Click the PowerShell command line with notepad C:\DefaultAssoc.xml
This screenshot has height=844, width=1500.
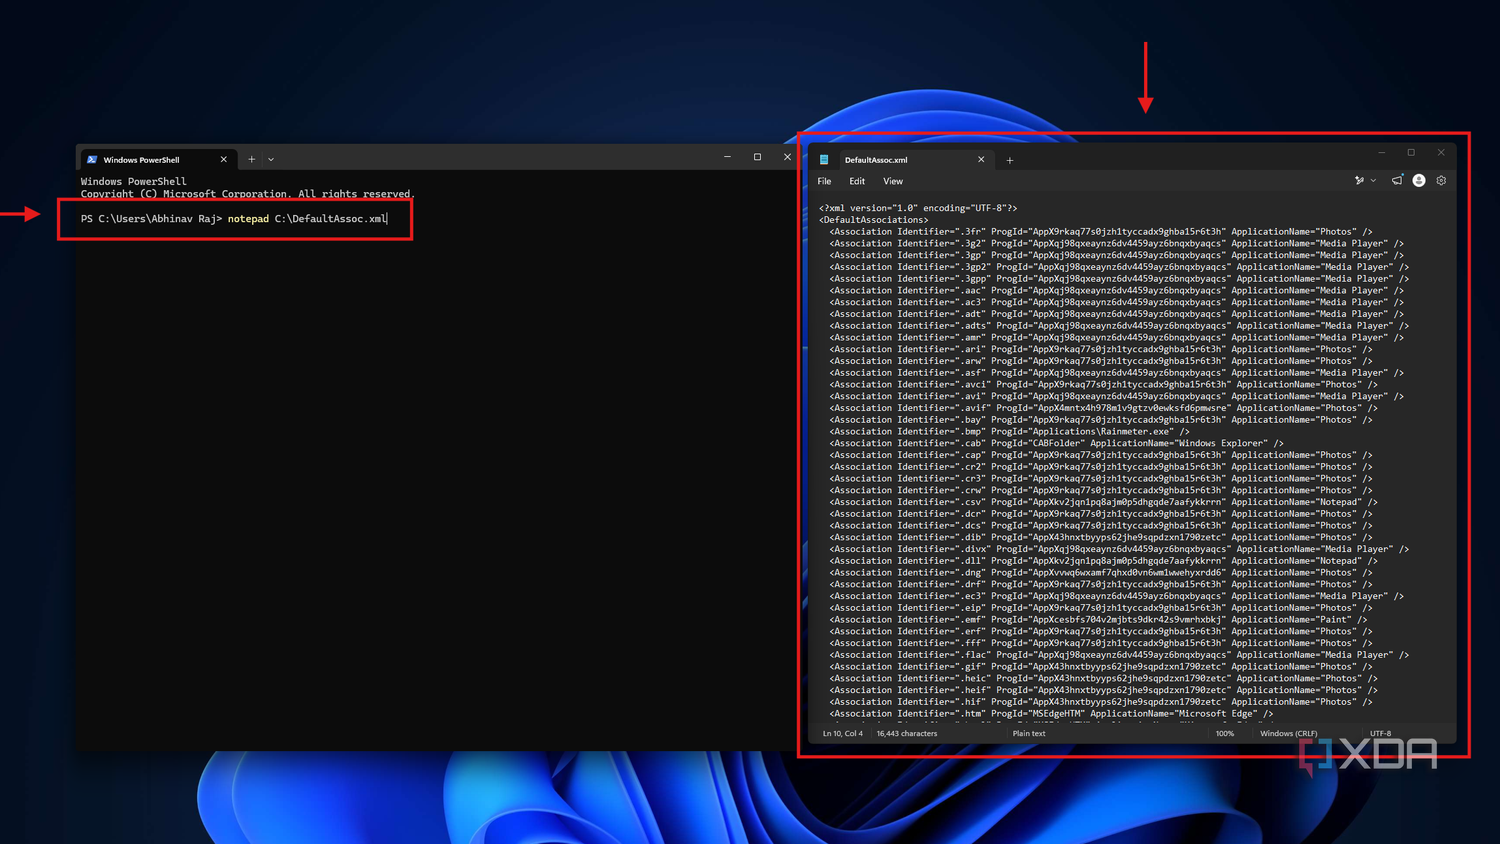pyautogui.click(x=234, y=219)
